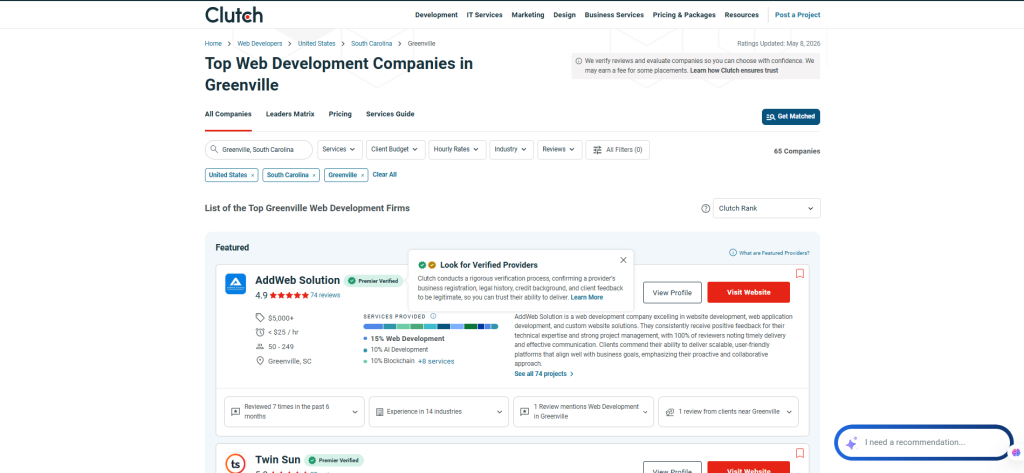Open the Hourly Rates filter dropdown
Viewport: 1024px width, 473px height.
click(457, 150)
